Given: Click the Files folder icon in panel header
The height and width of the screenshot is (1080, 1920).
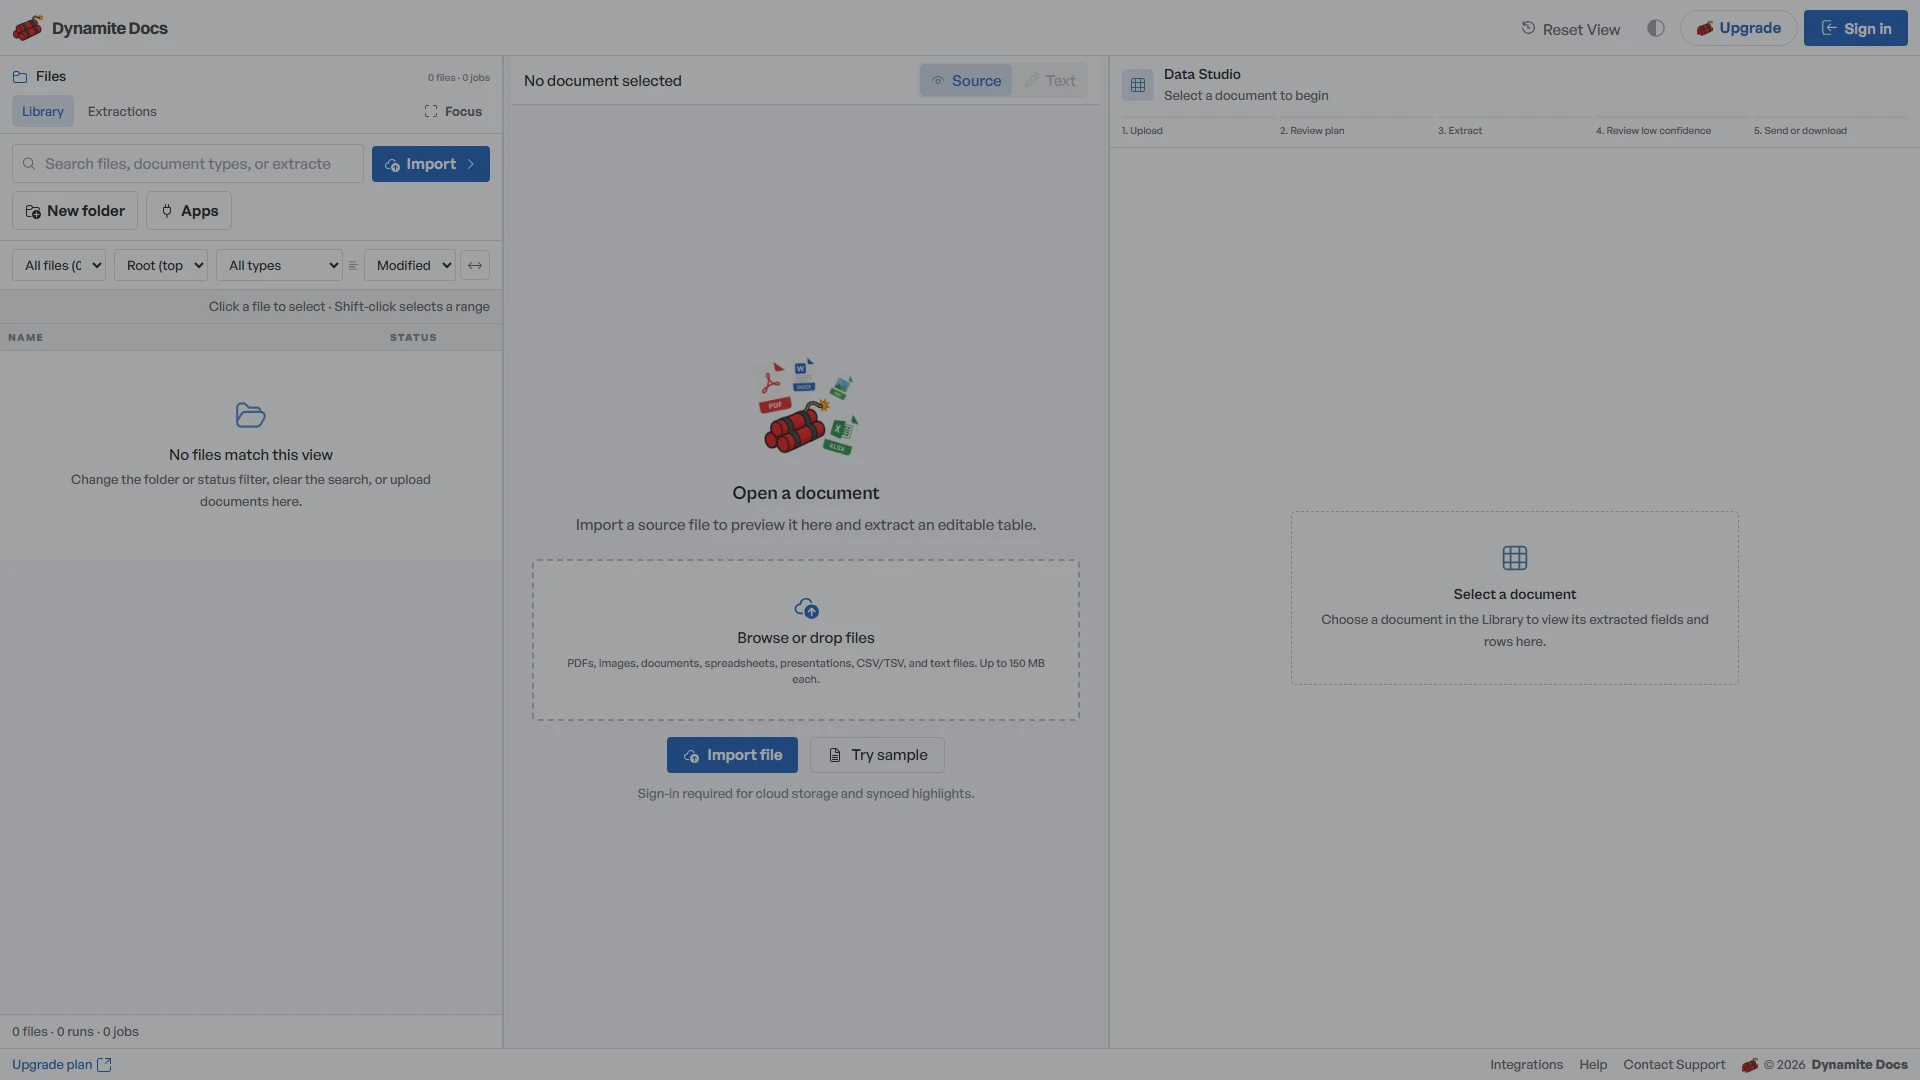Looking at the screenshot, I should [20, 77].
